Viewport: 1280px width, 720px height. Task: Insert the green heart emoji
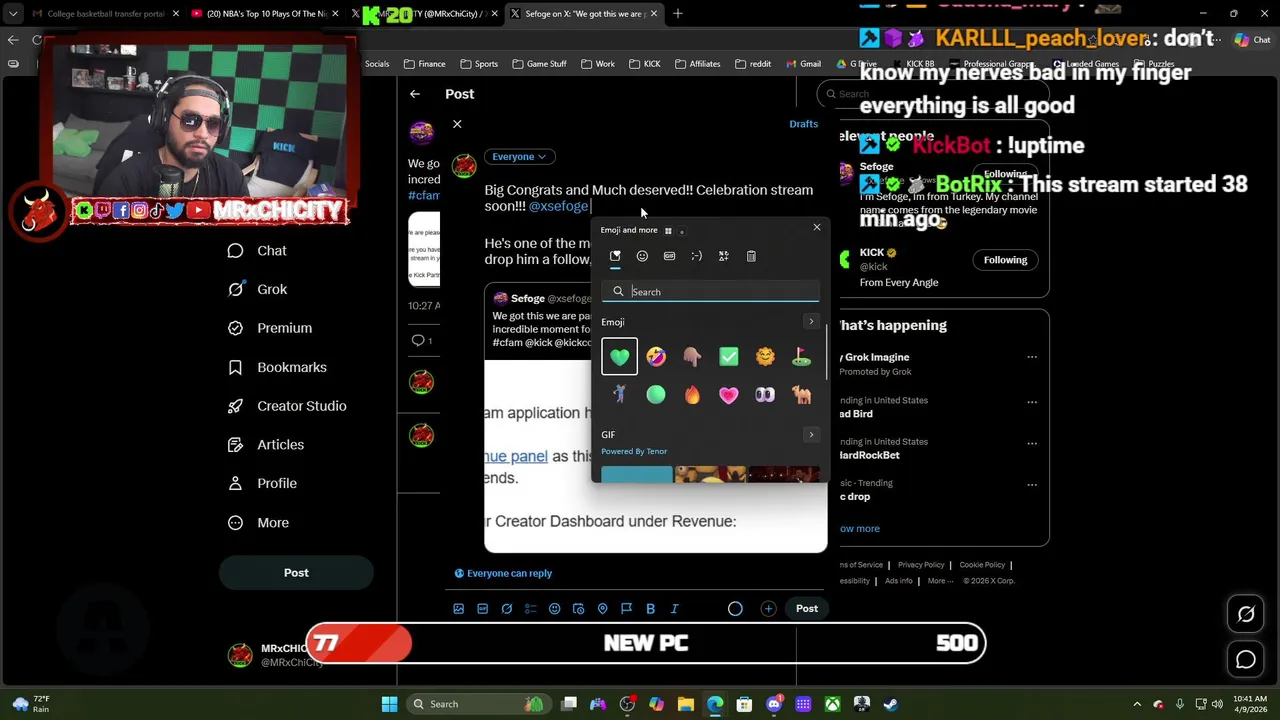[619, 357]
